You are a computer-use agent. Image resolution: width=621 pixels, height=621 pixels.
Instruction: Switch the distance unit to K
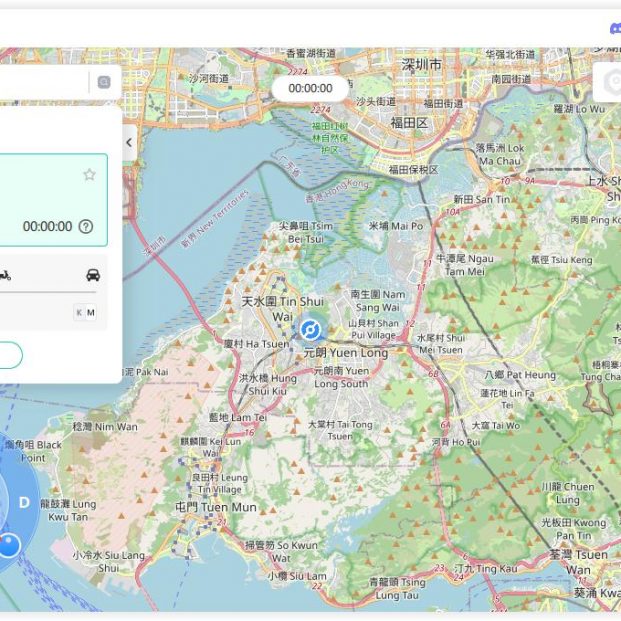(x=78, y=313)
